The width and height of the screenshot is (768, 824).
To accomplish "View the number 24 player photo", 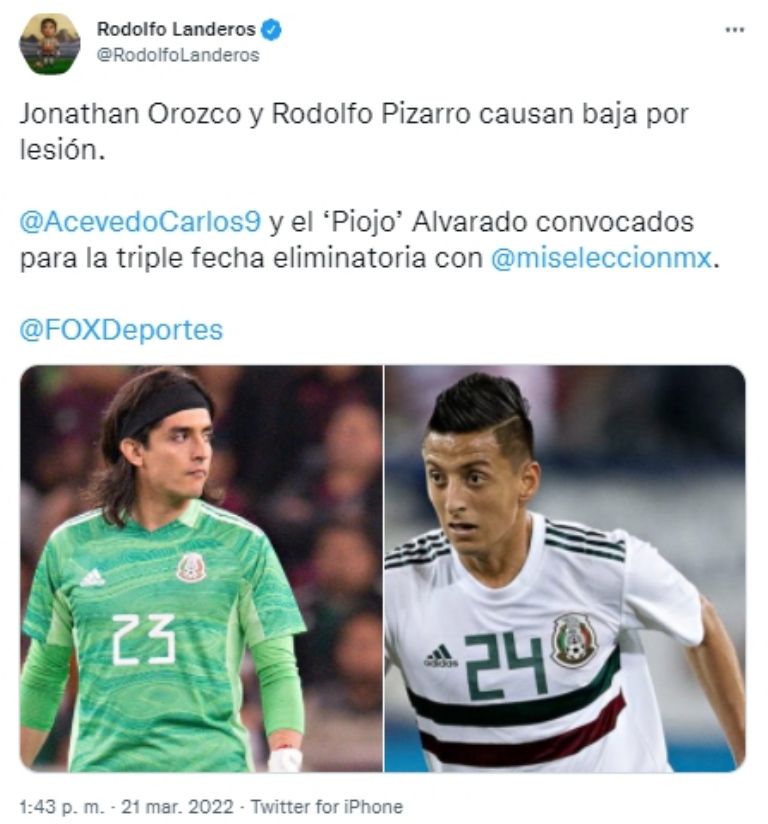I will pyautogui.click(x=565, y=569).
